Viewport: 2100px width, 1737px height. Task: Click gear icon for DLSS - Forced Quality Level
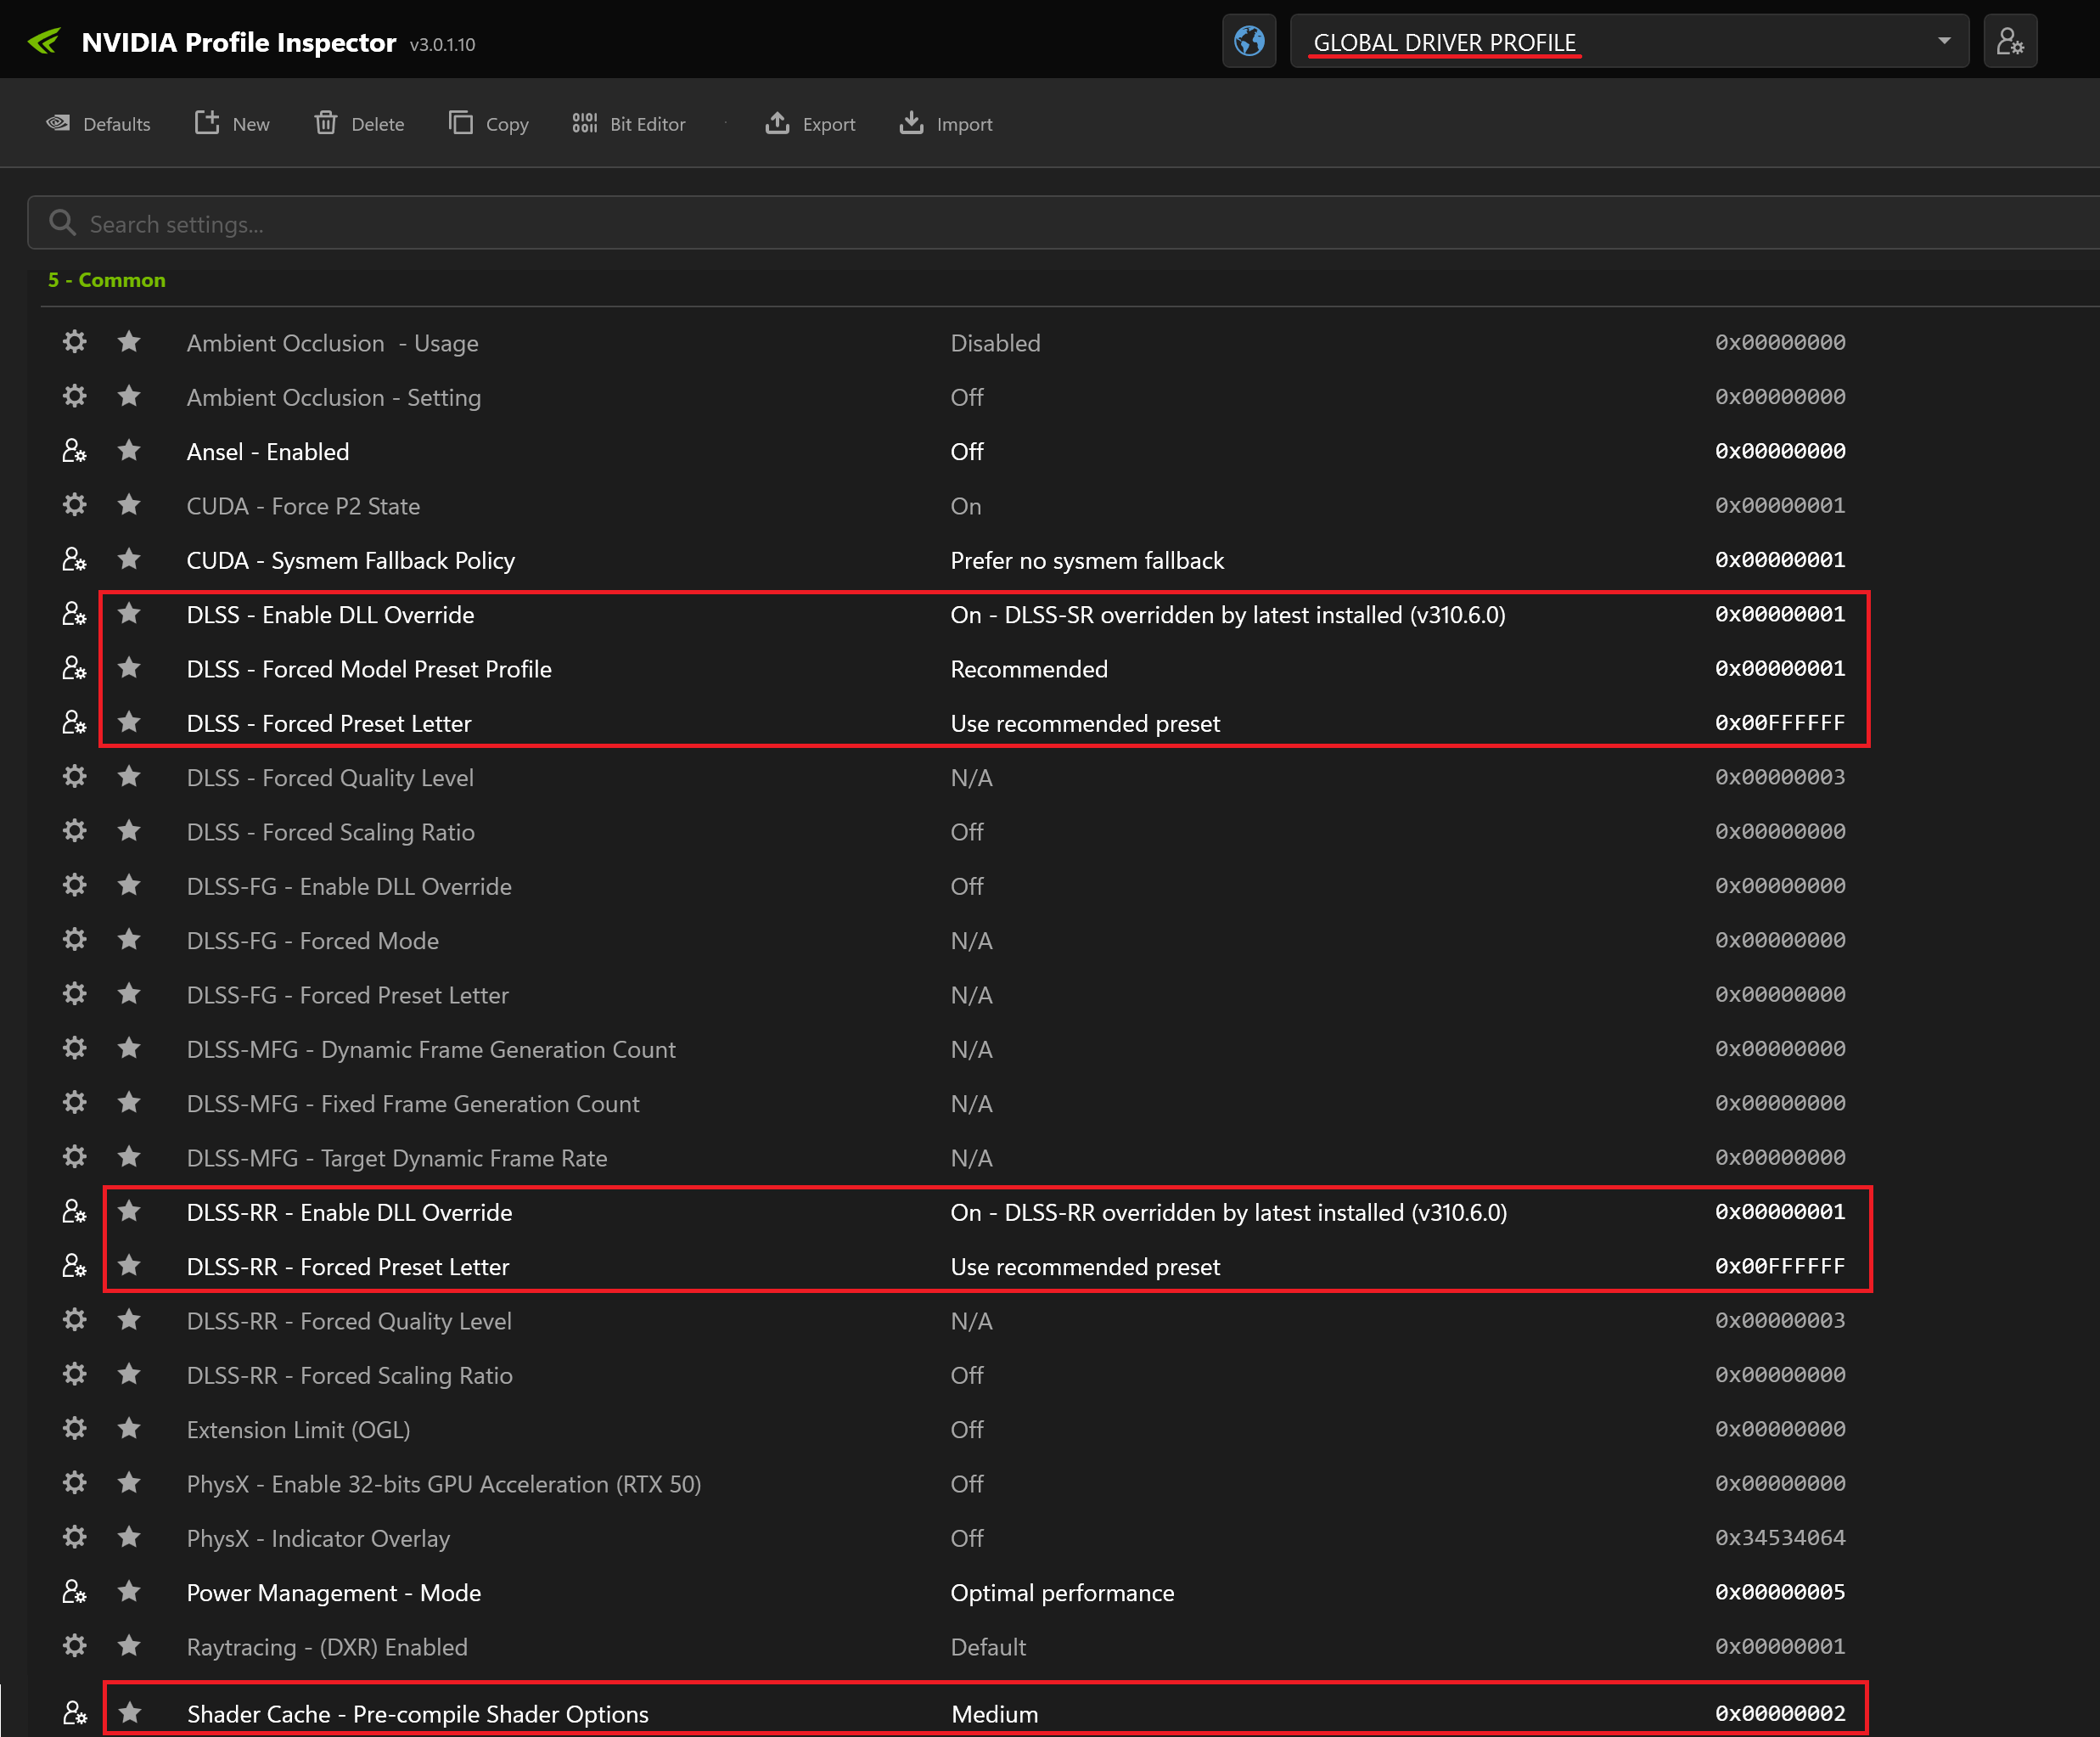75,777
